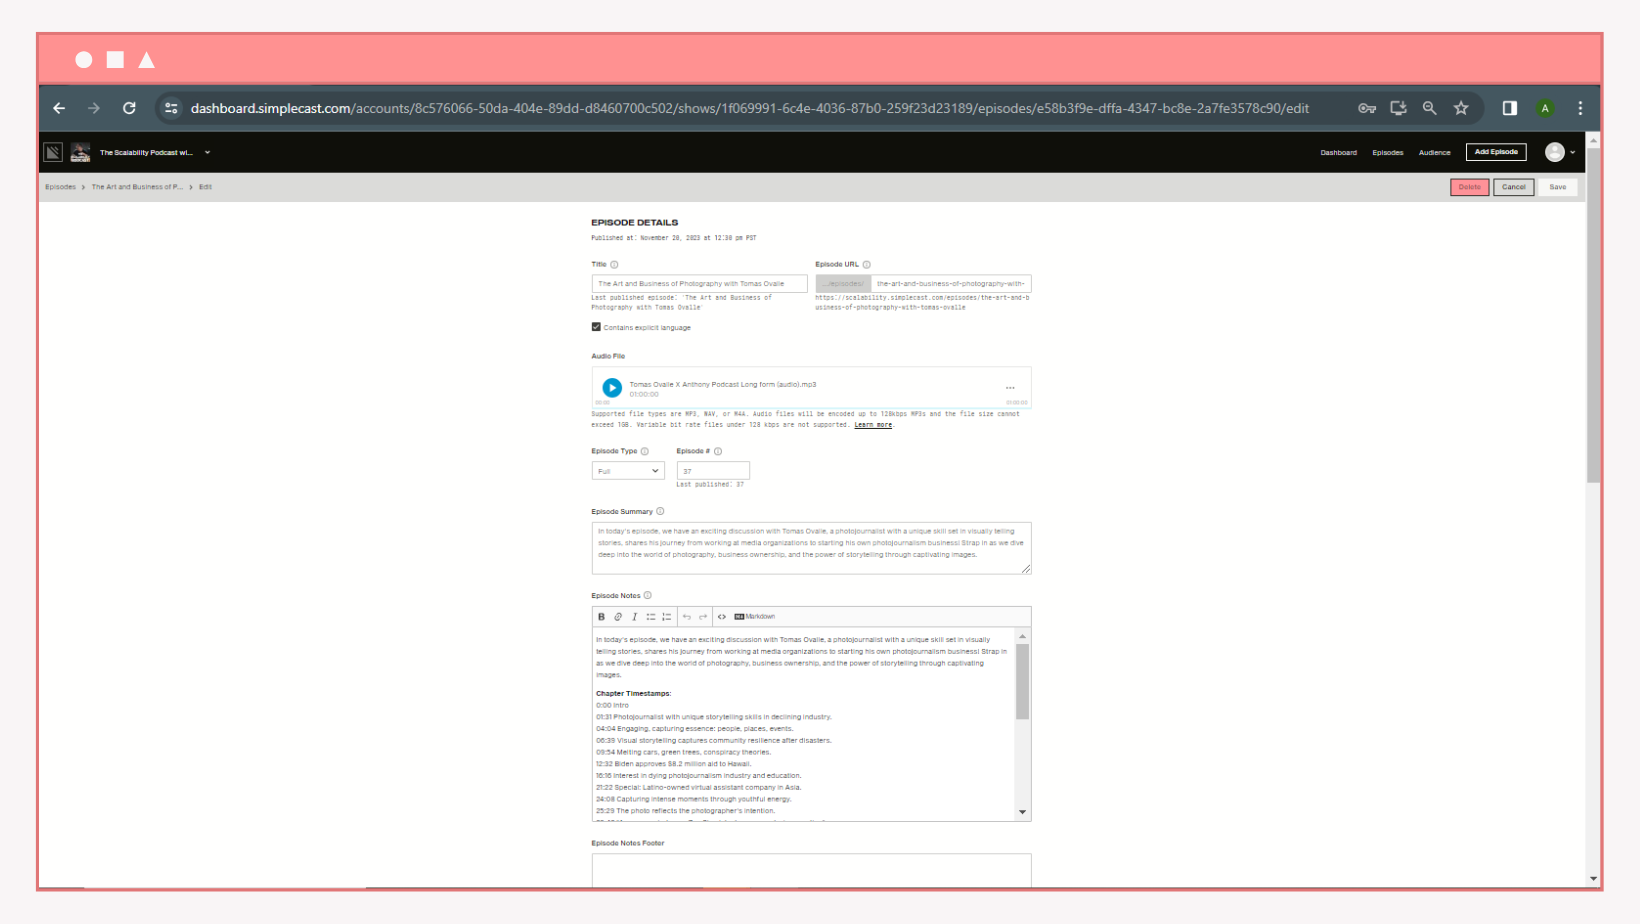The image size is (1640, 924).
Task: Insert a link in Episode Notes
Action: (618, 617)
